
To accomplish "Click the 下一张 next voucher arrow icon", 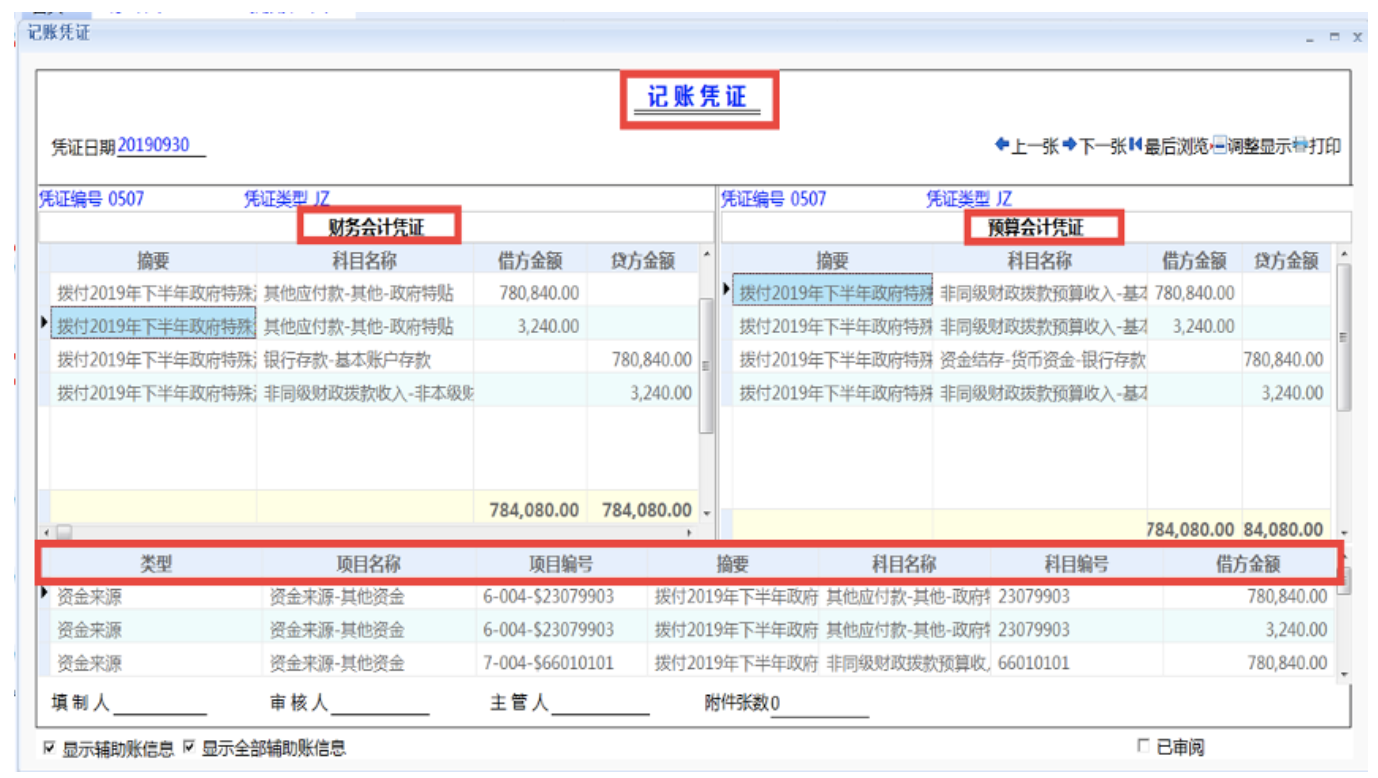I will (x=1069, y=145).
